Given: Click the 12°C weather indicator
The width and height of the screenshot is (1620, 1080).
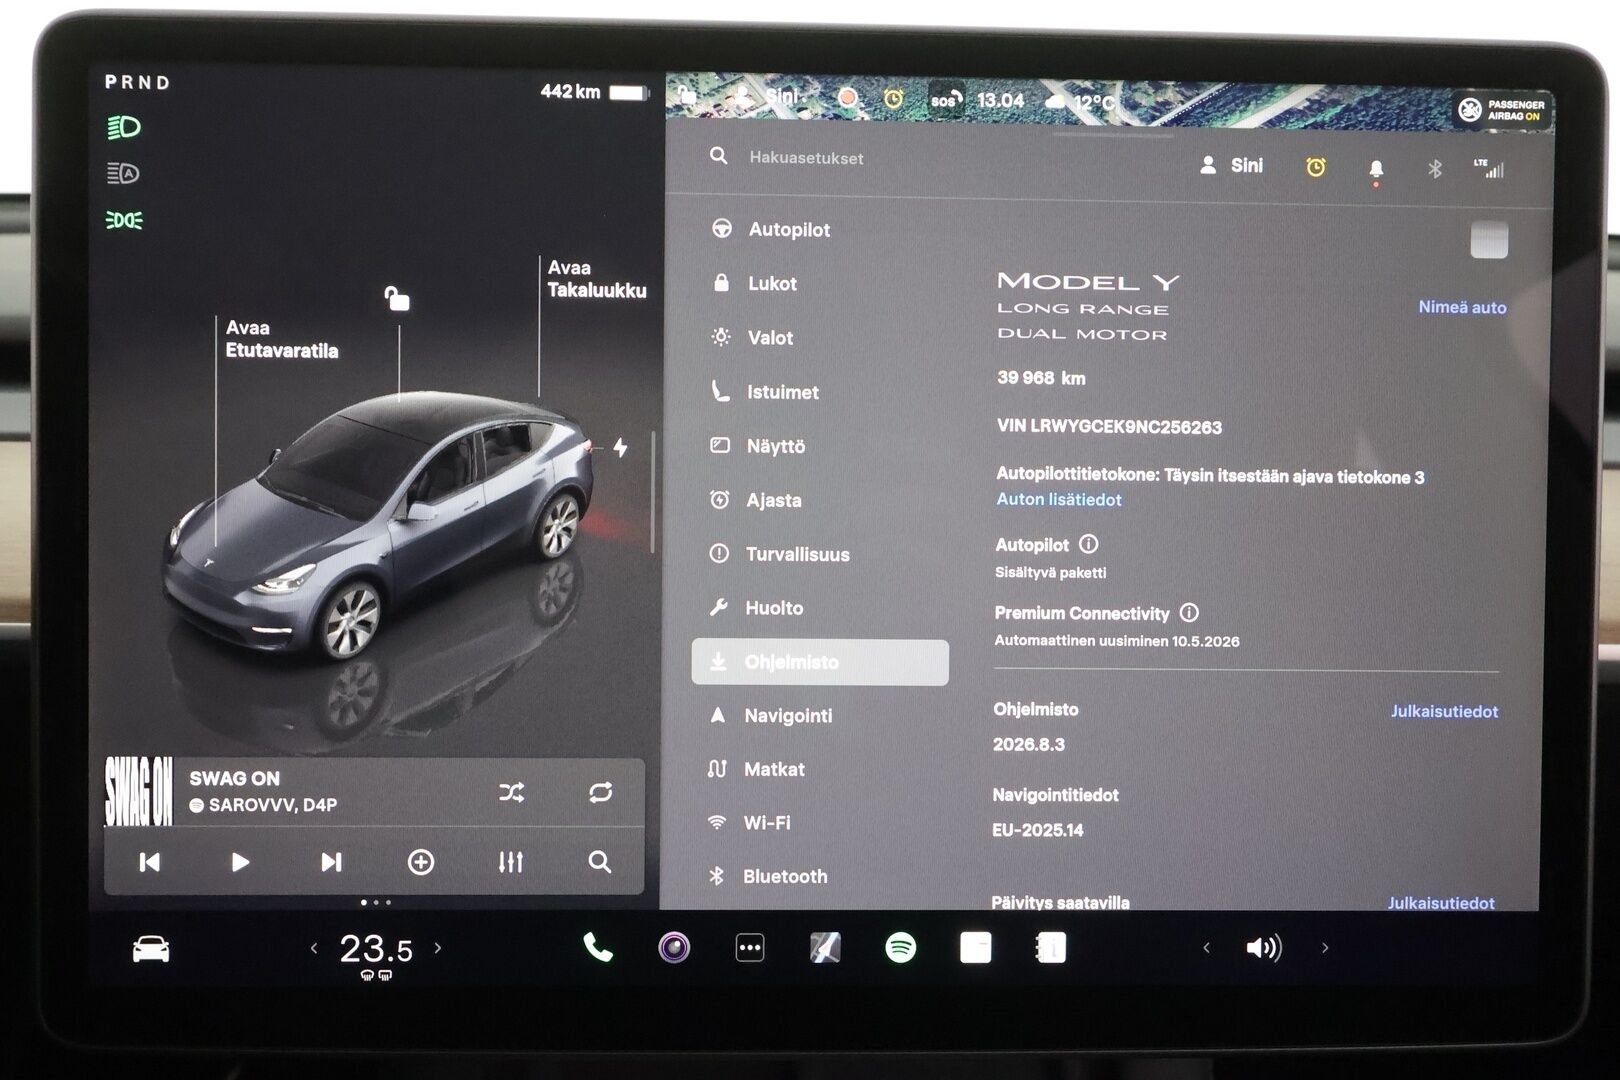Looking at the screenshot, I should point(1081,101).
